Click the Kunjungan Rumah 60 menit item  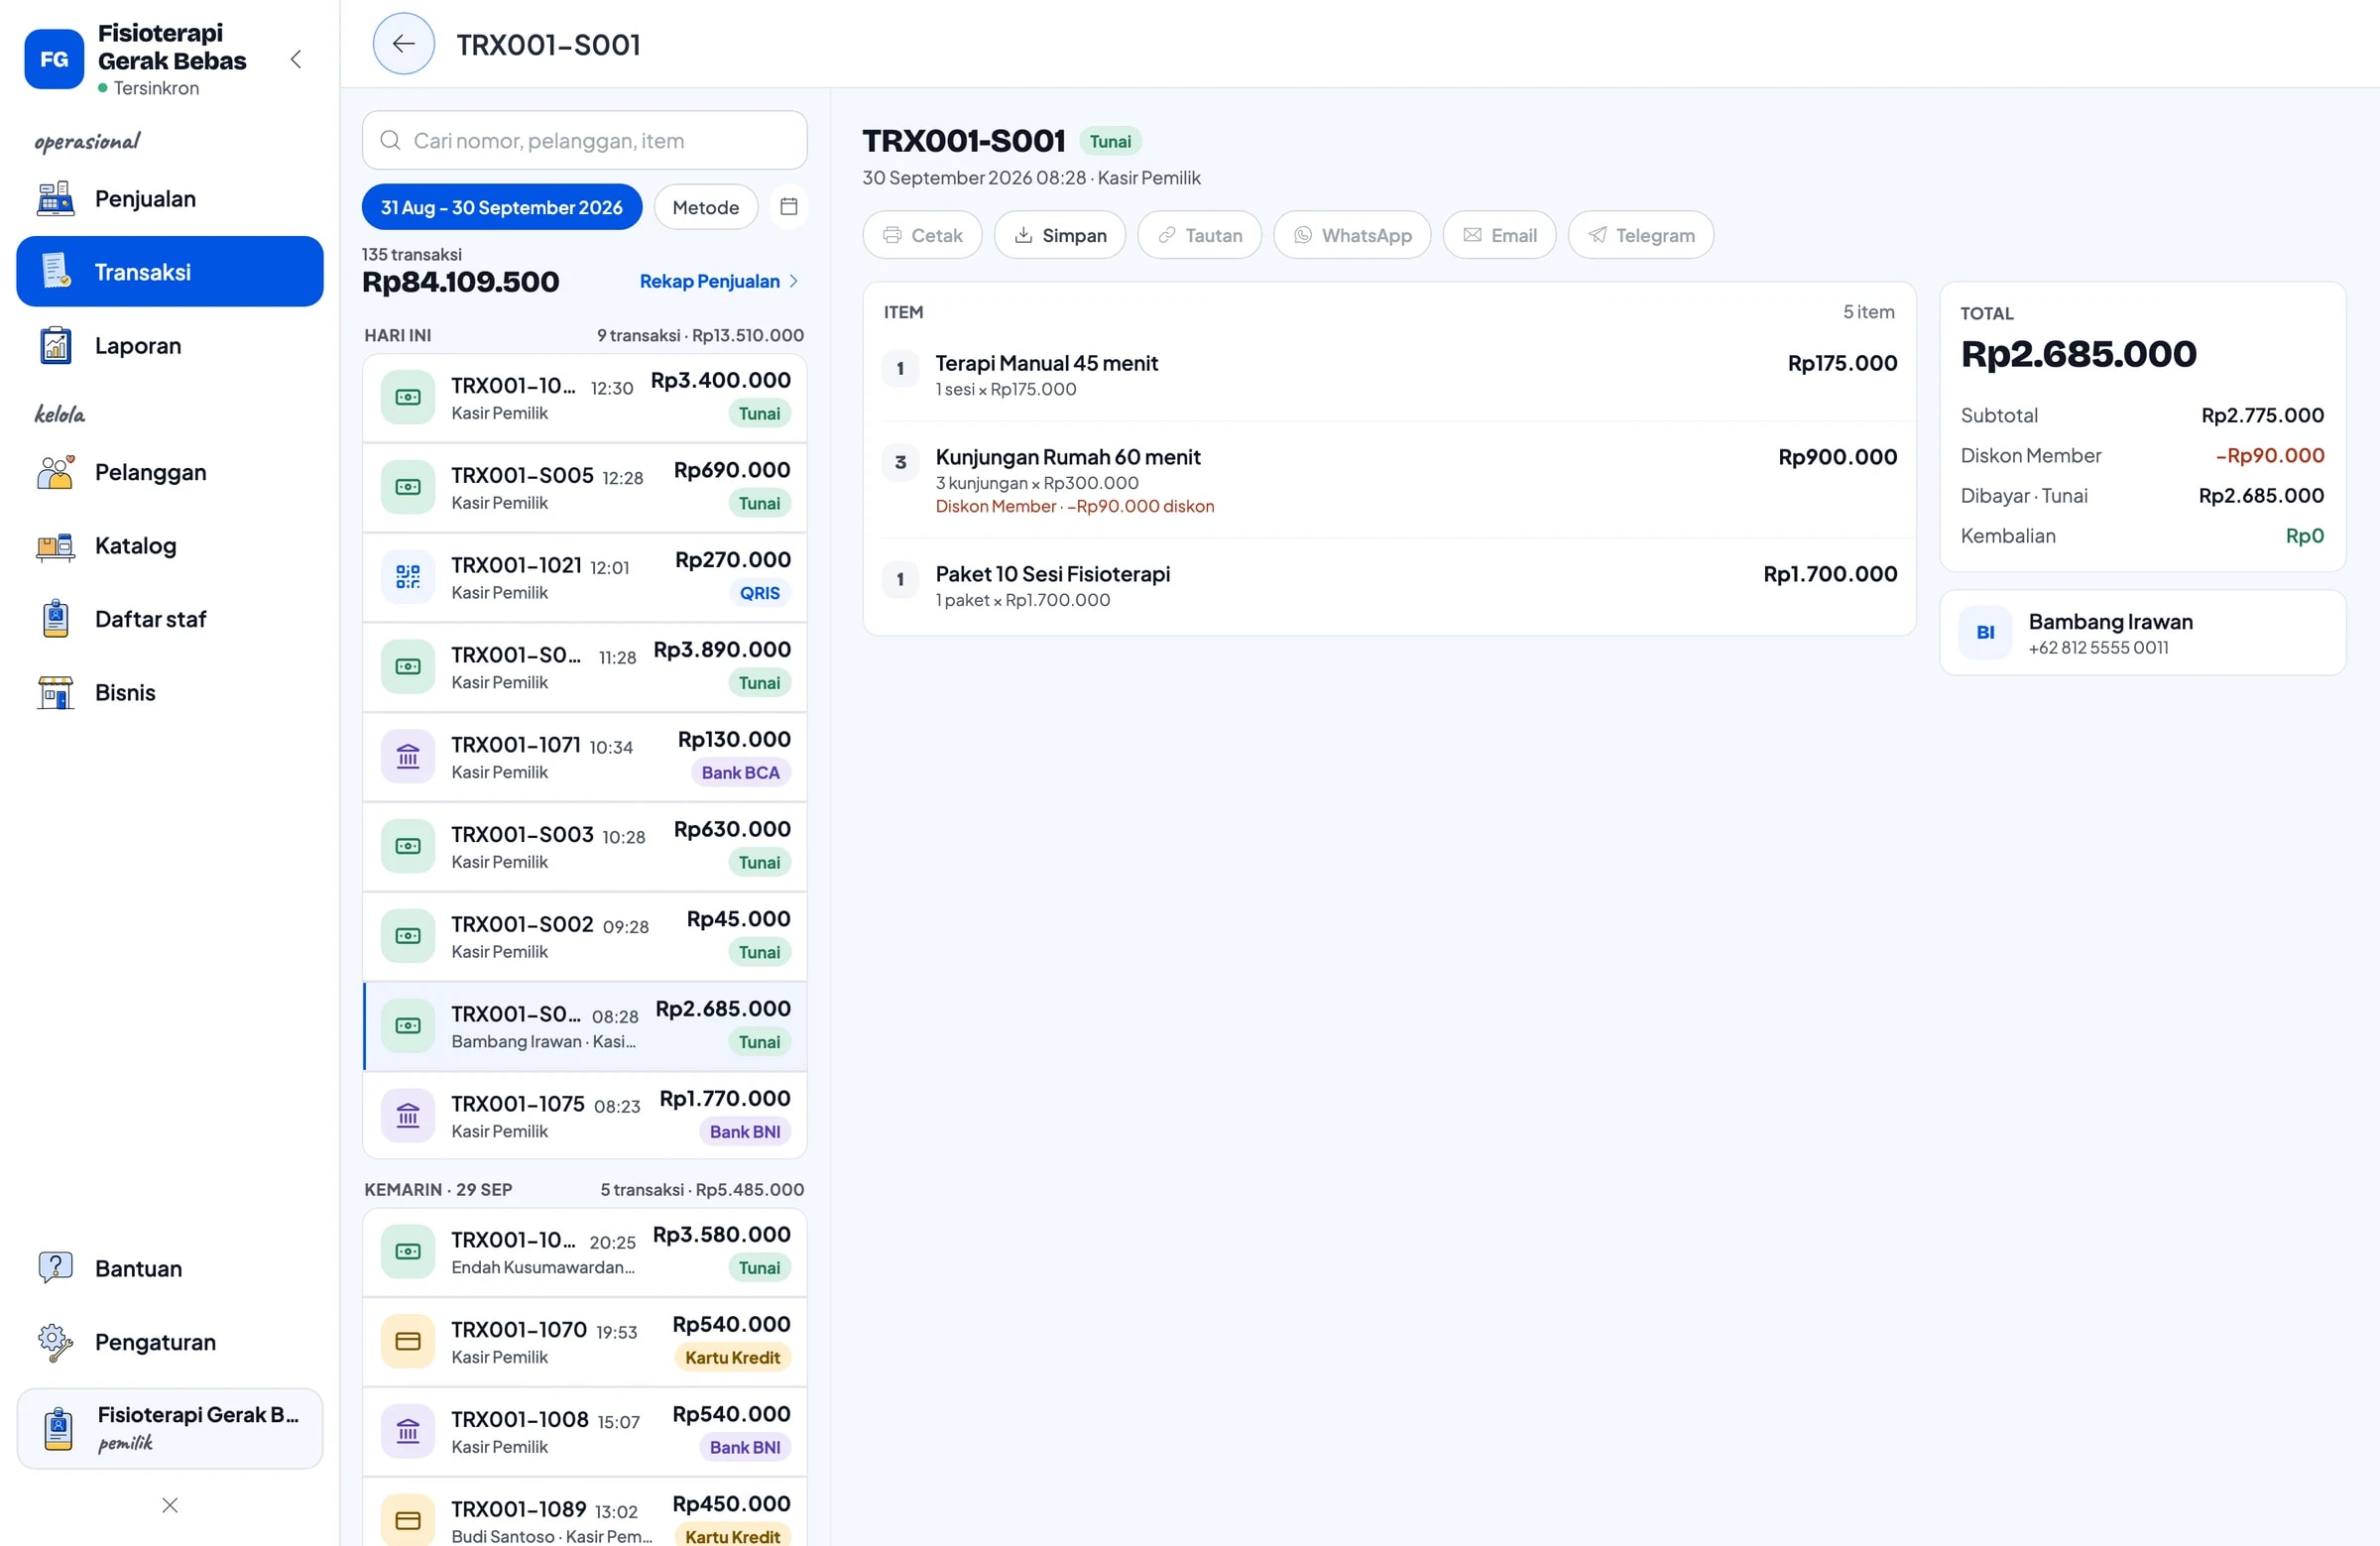(1389, 480)
